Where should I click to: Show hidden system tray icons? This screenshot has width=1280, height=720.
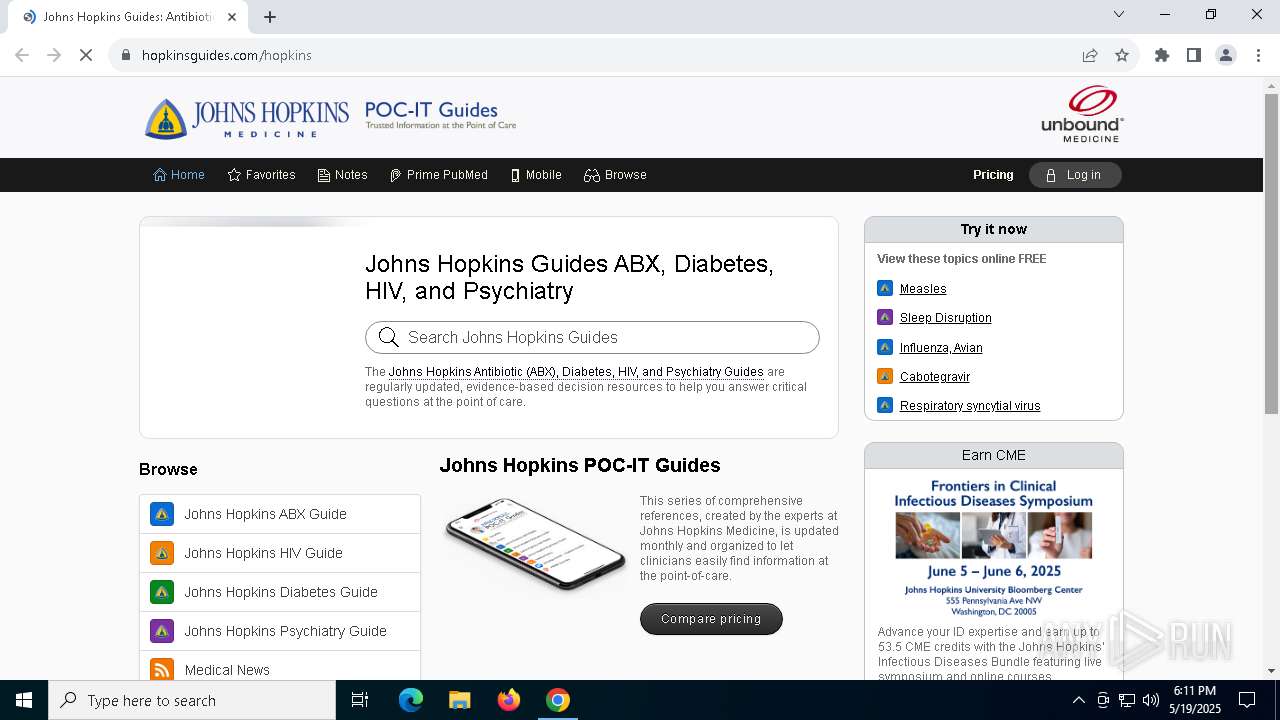1078,700
